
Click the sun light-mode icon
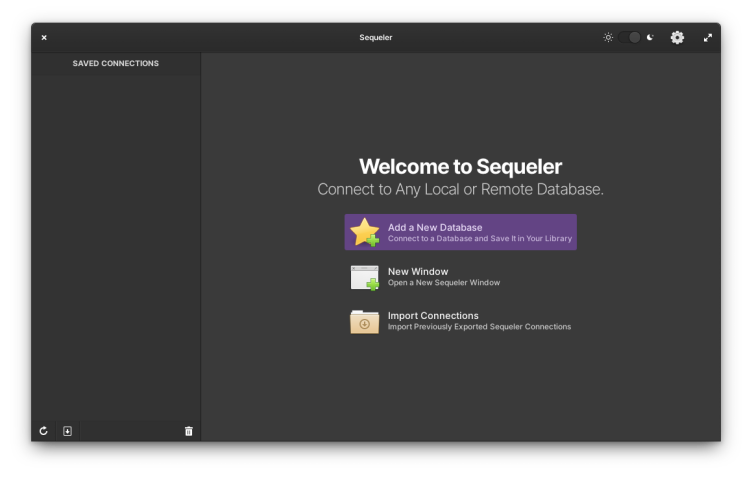pyautogui.click(x=608, y=38)
